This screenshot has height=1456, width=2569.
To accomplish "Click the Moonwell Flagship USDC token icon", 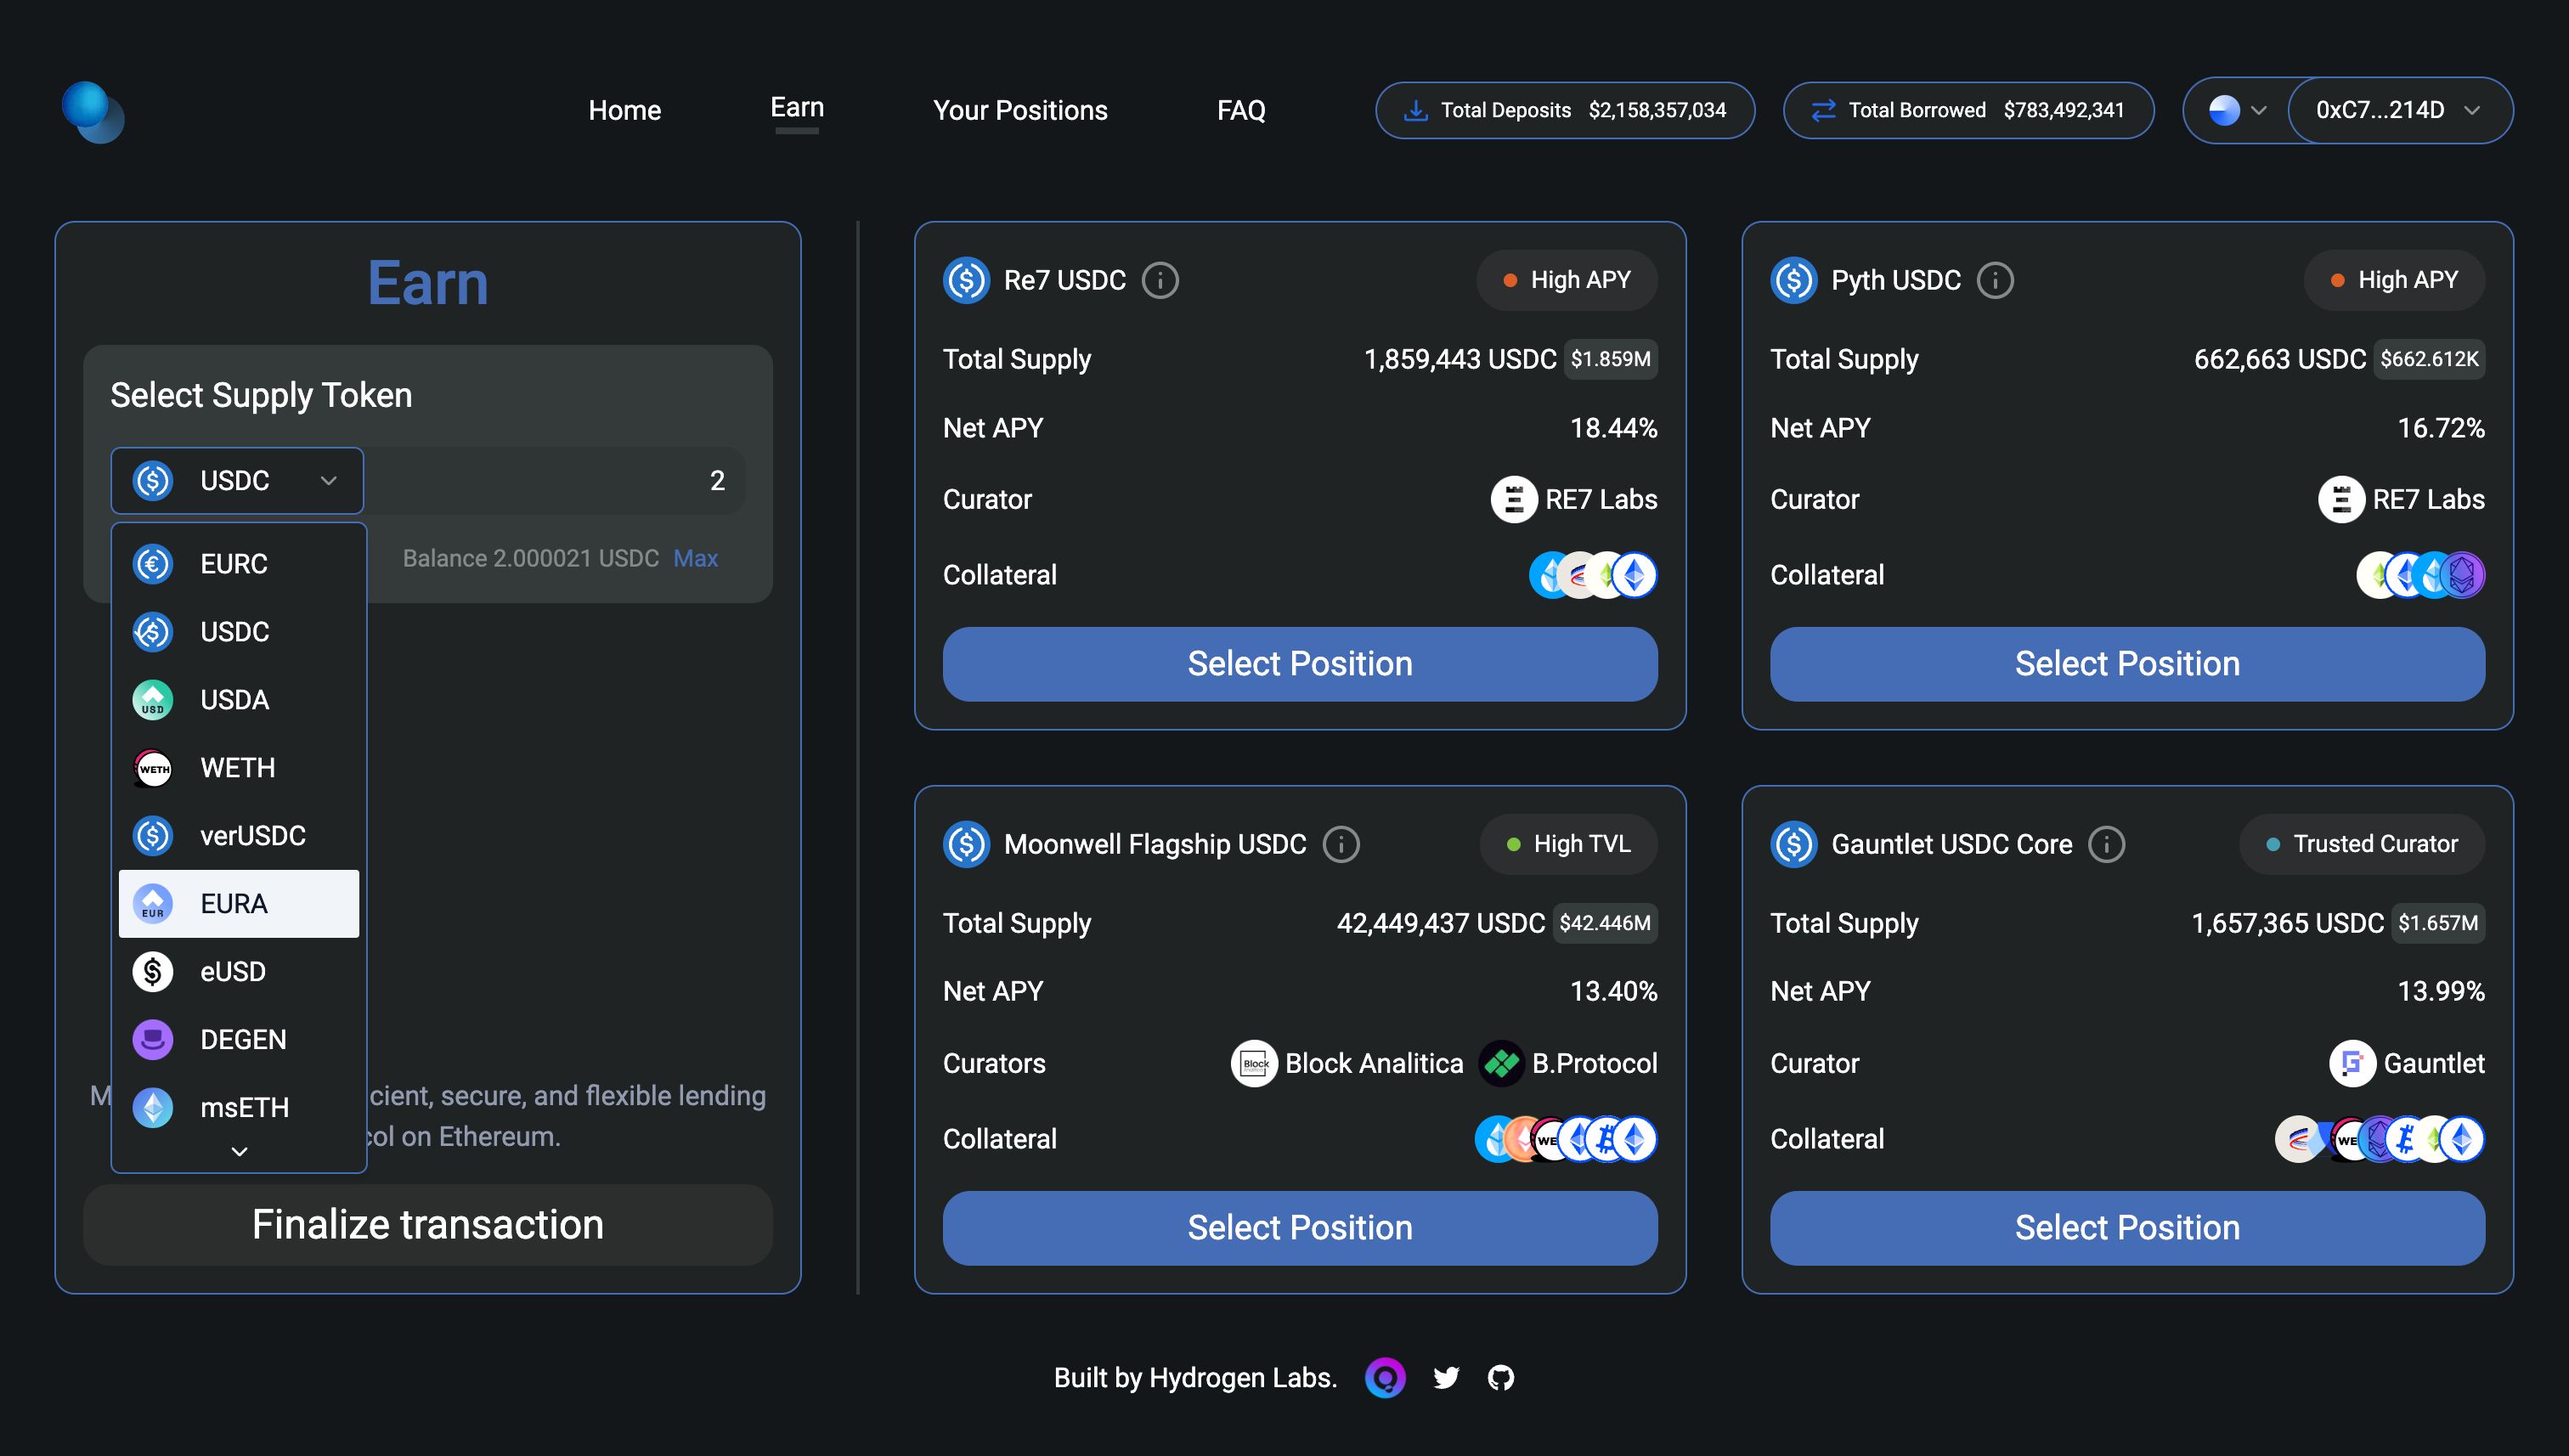I will [x=966, y=844].
